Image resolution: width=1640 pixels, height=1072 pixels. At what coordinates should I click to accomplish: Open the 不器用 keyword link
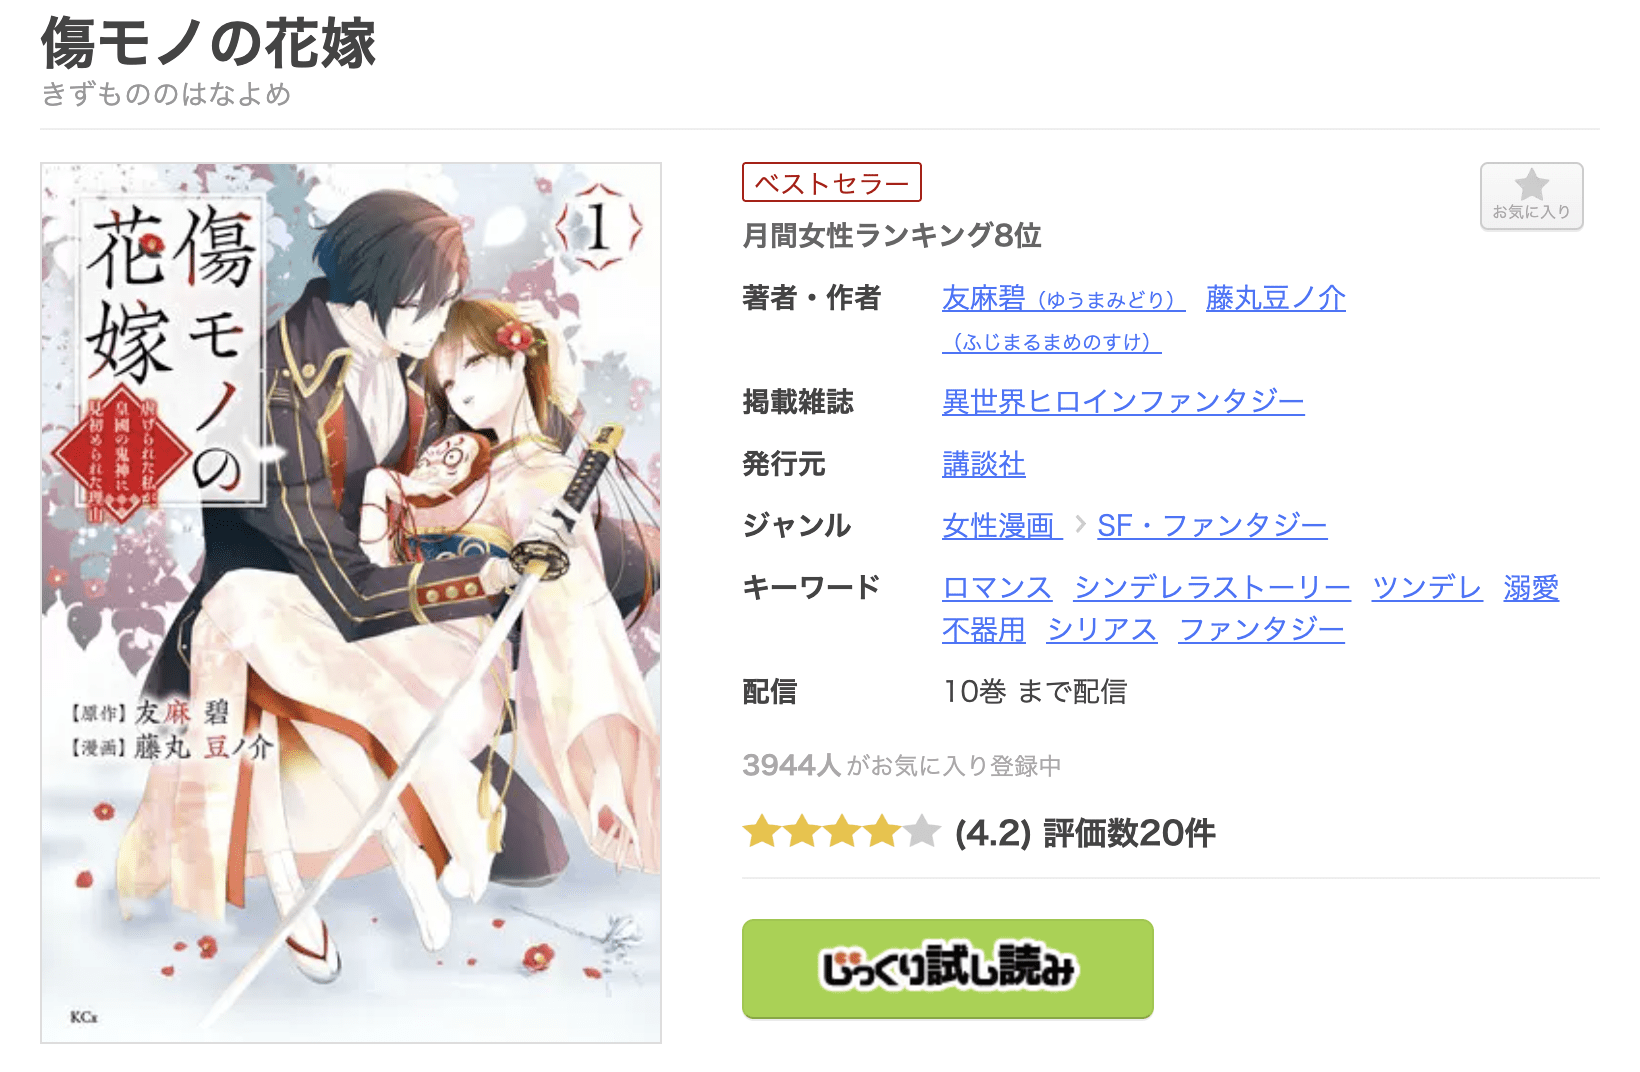coord(983,630)
